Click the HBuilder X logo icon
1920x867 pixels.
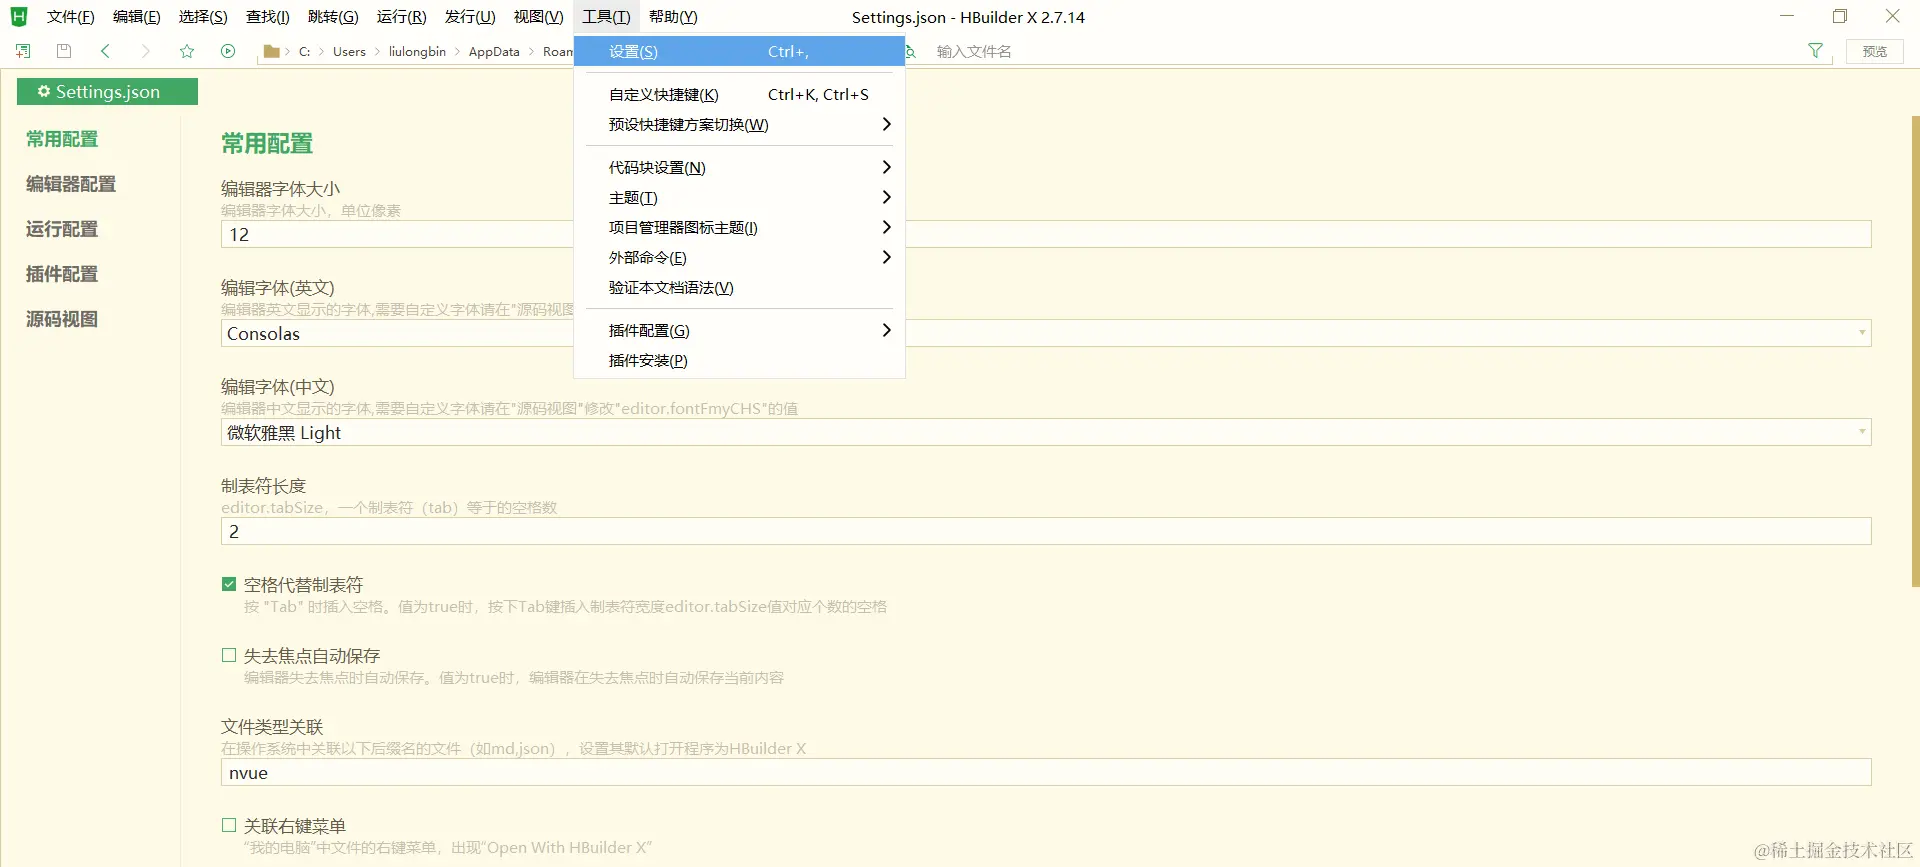tap(19, 17)
